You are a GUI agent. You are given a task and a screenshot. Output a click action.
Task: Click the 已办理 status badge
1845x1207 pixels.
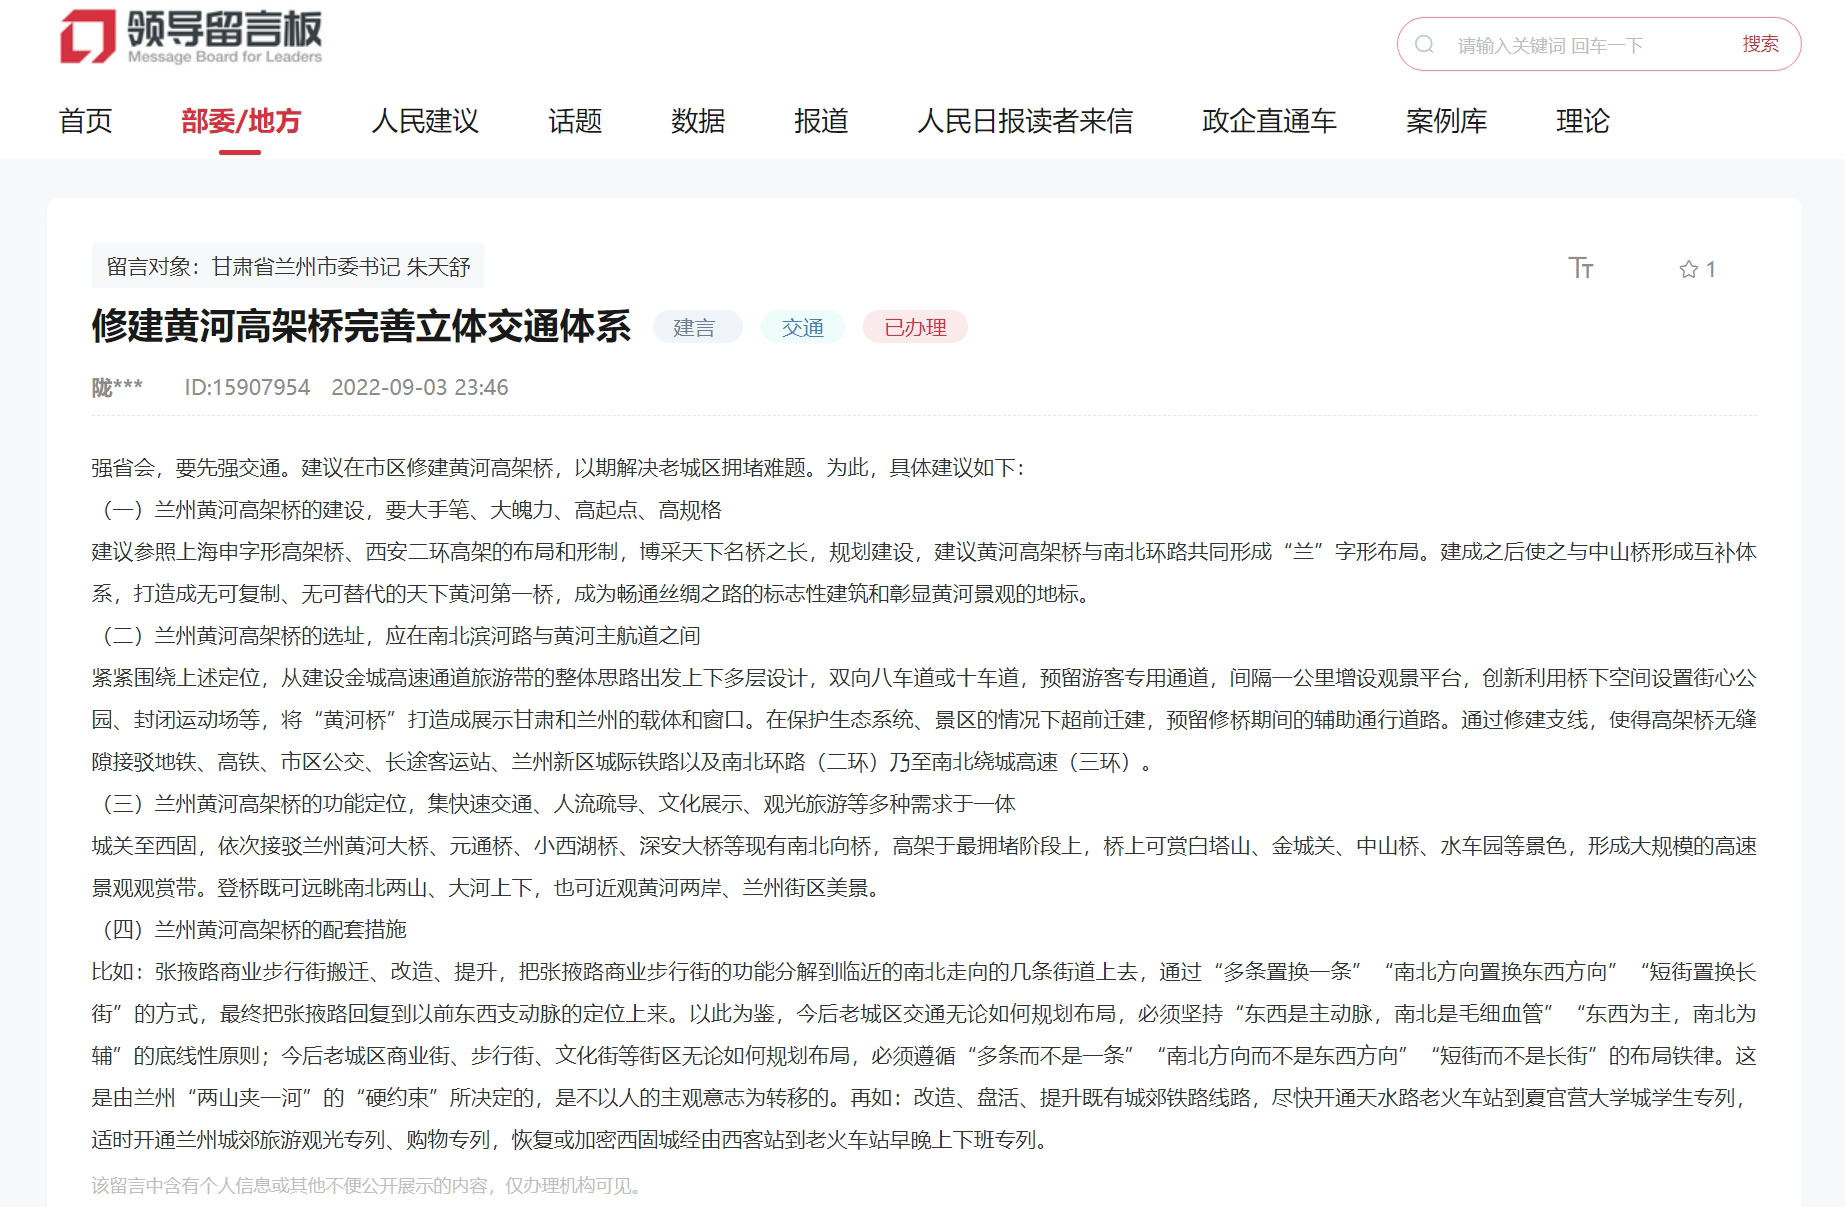915,328
